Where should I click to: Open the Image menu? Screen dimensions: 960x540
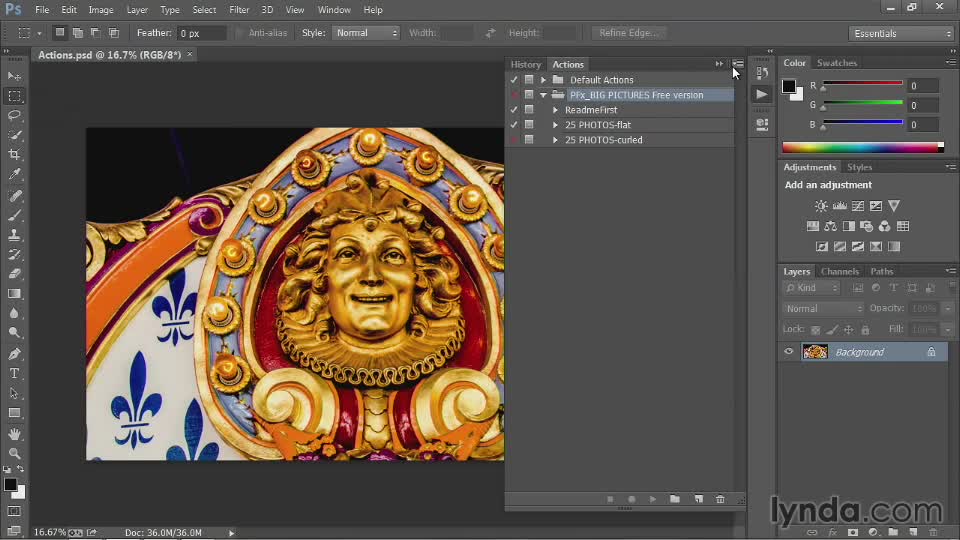(101, 10)
